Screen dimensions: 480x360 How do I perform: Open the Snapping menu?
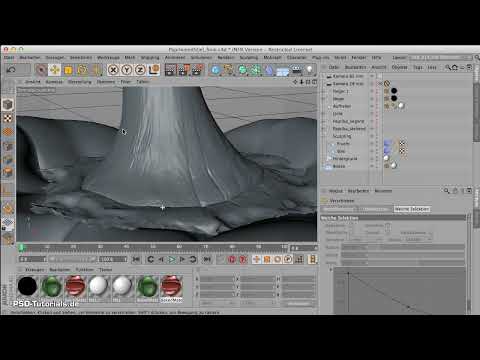(x=150, y=58)
